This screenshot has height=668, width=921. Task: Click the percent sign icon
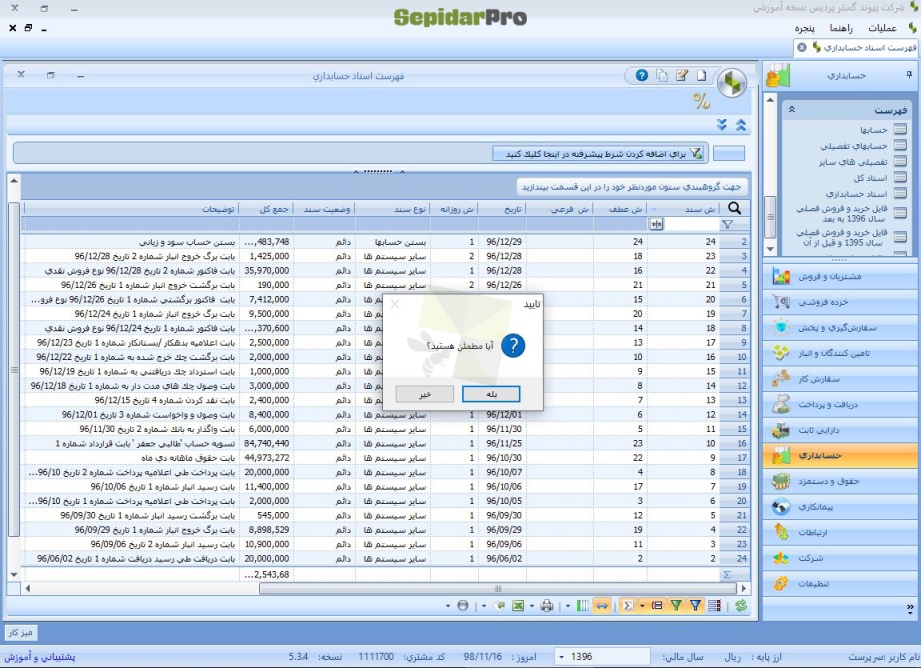[701, 101]
